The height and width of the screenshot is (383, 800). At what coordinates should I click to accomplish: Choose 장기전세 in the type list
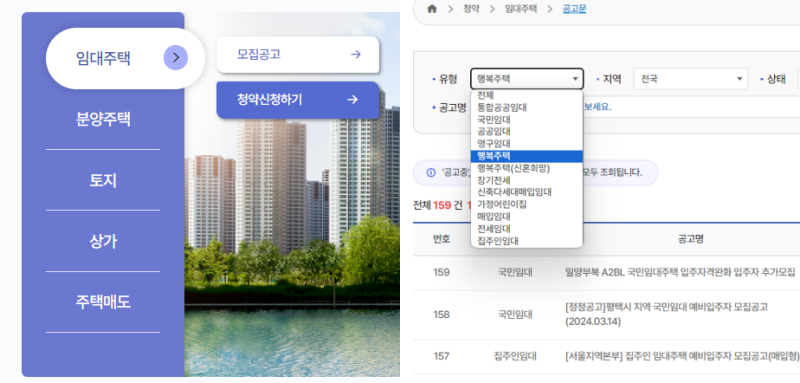click(527, 181)
